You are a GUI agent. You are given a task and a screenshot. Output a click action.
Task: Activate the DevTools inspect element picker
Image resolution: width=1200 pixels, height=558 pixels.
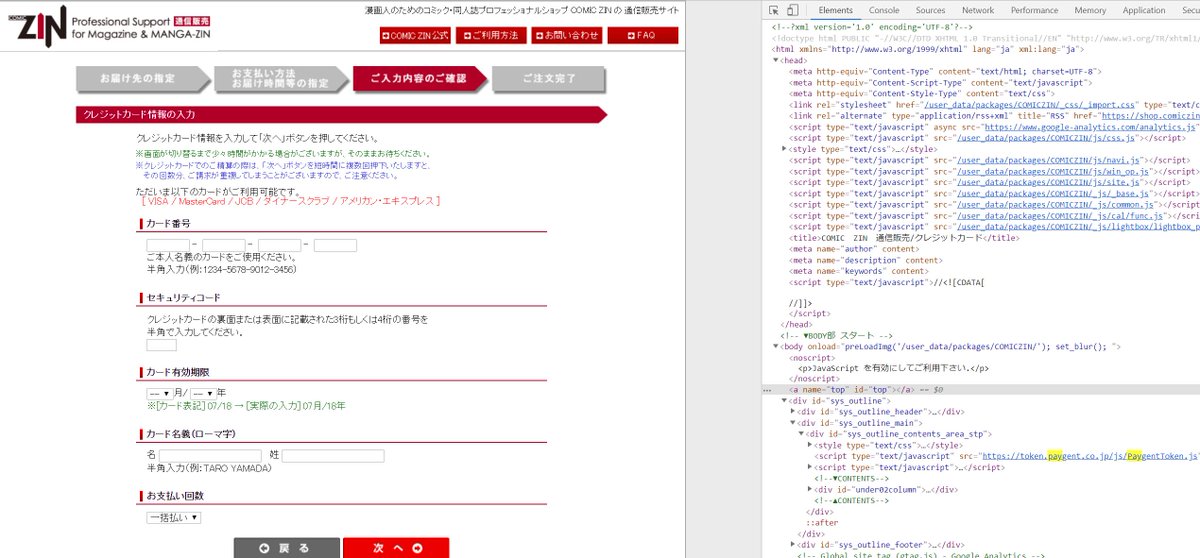pyautogui.click(x=772, y=10)
